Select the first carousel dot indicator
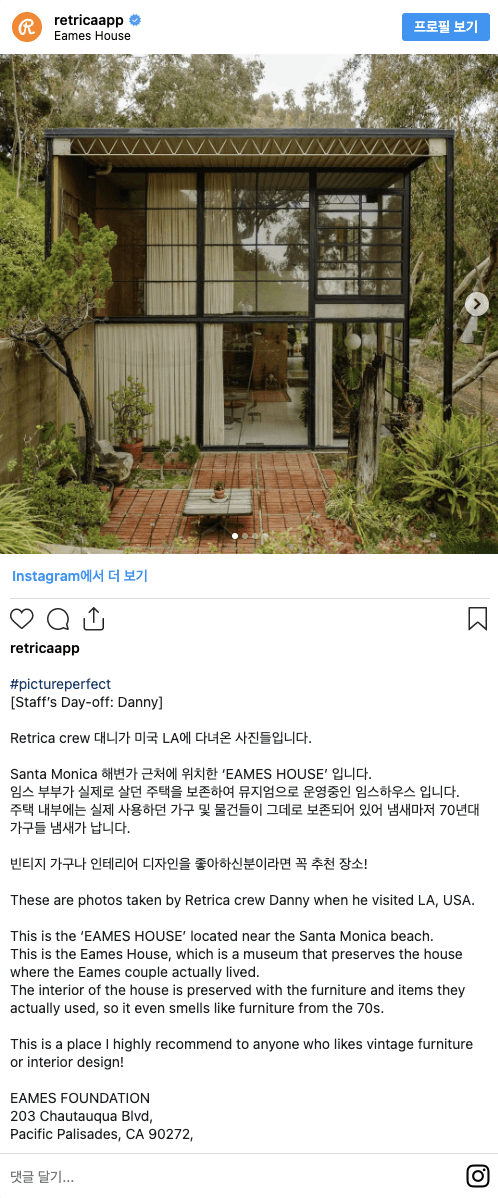 (x=235, y=536)
